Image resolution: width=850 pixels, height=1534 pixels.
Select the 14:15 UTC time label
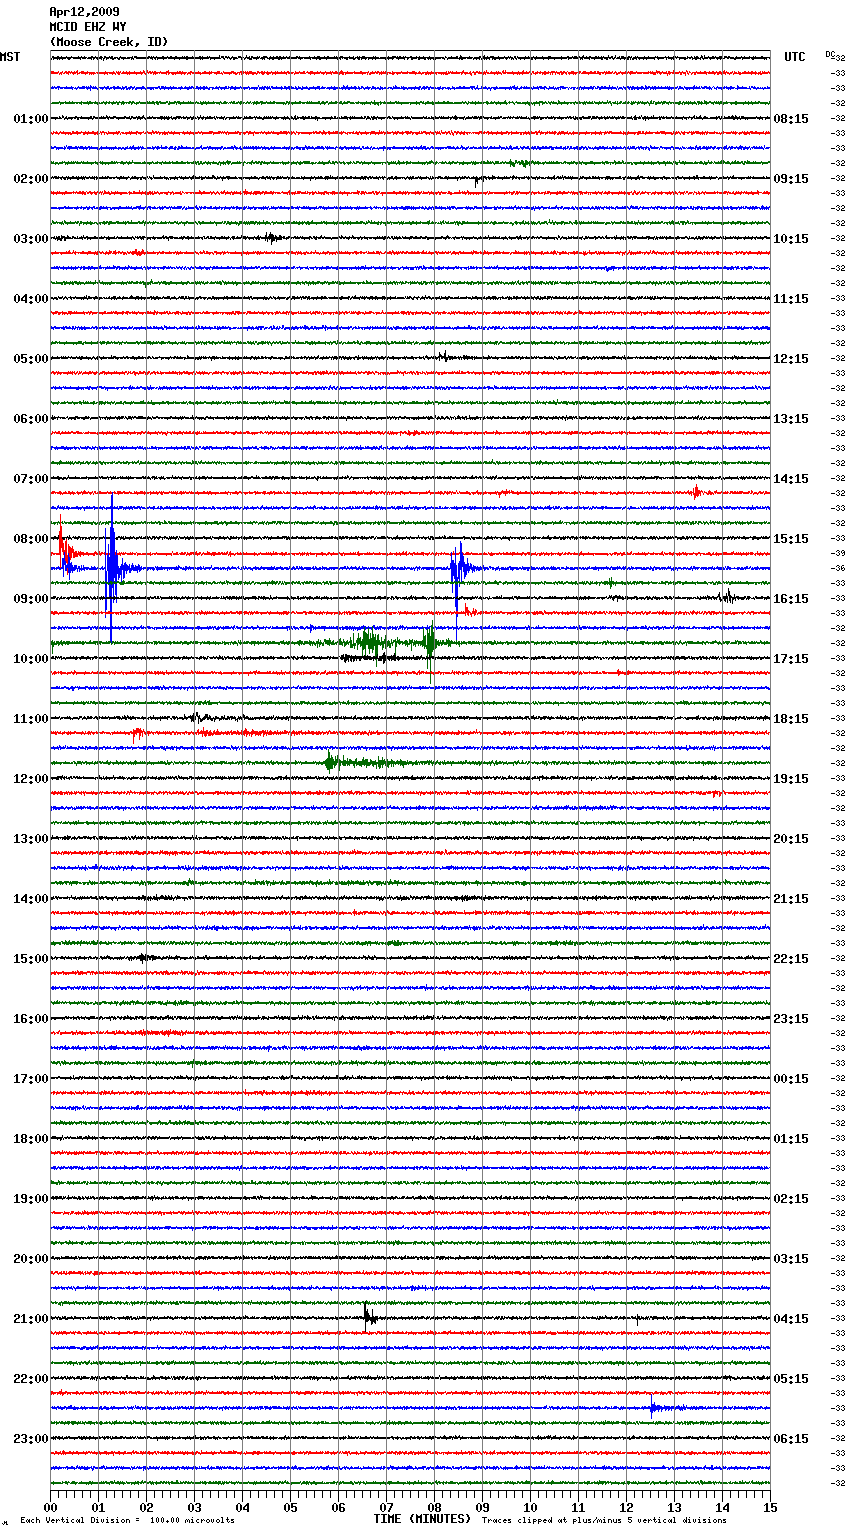791,479
